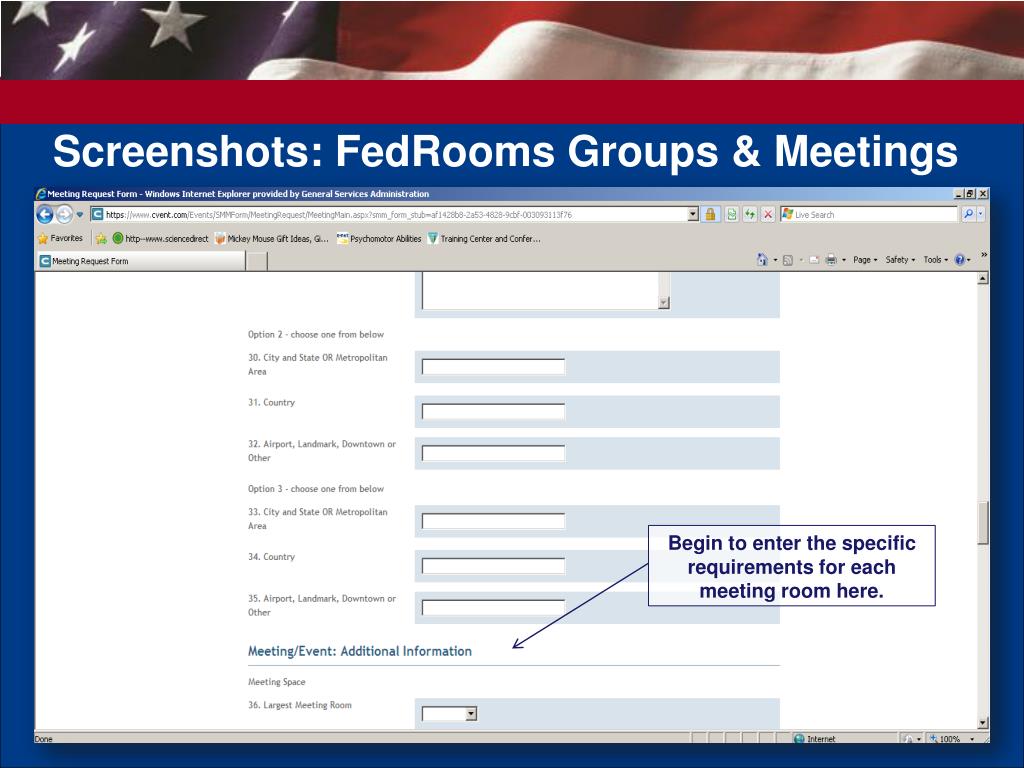Click the Meeting/Event: Additional Information heading

click(359, 651)
